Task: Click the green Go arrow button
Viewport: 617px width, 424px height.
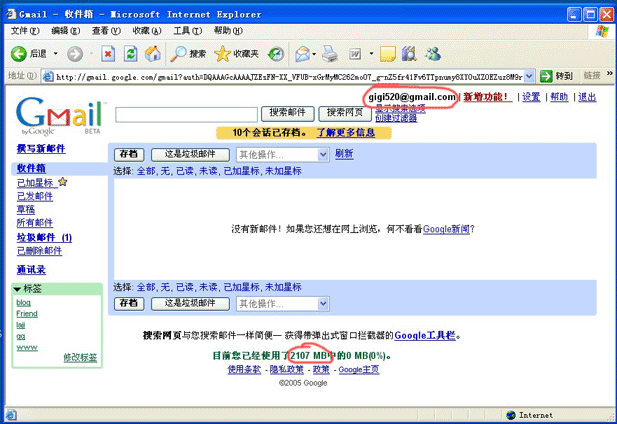Action: pos(546,76)
